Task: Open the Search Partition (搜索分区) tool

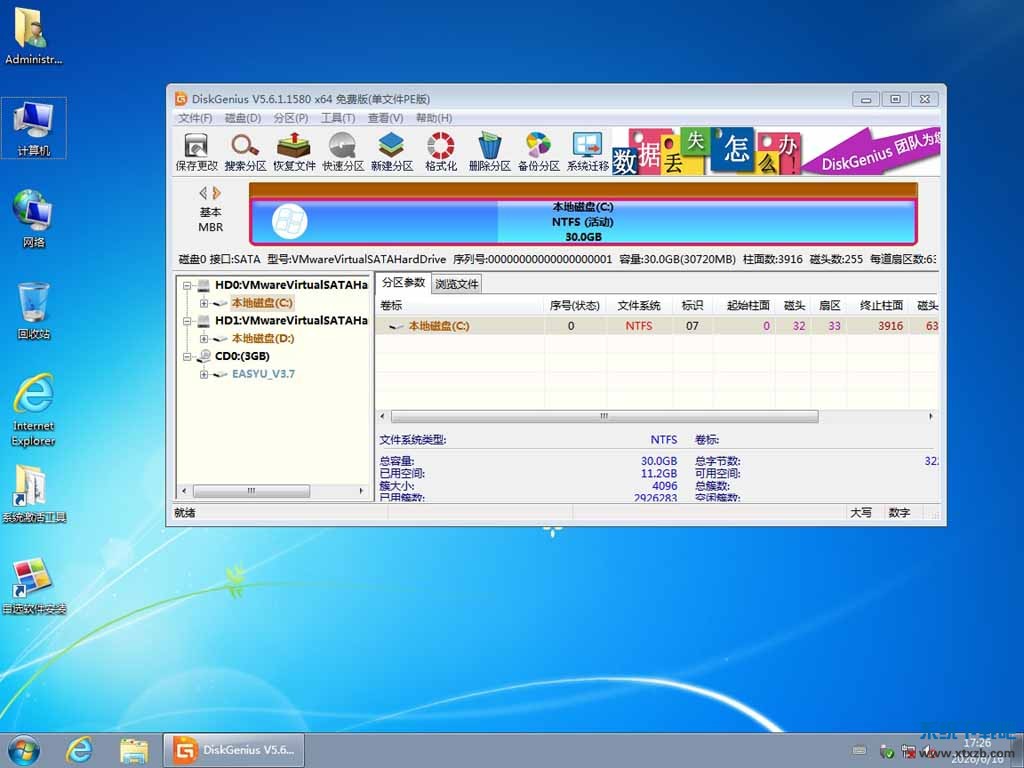Action: point(246,152)
